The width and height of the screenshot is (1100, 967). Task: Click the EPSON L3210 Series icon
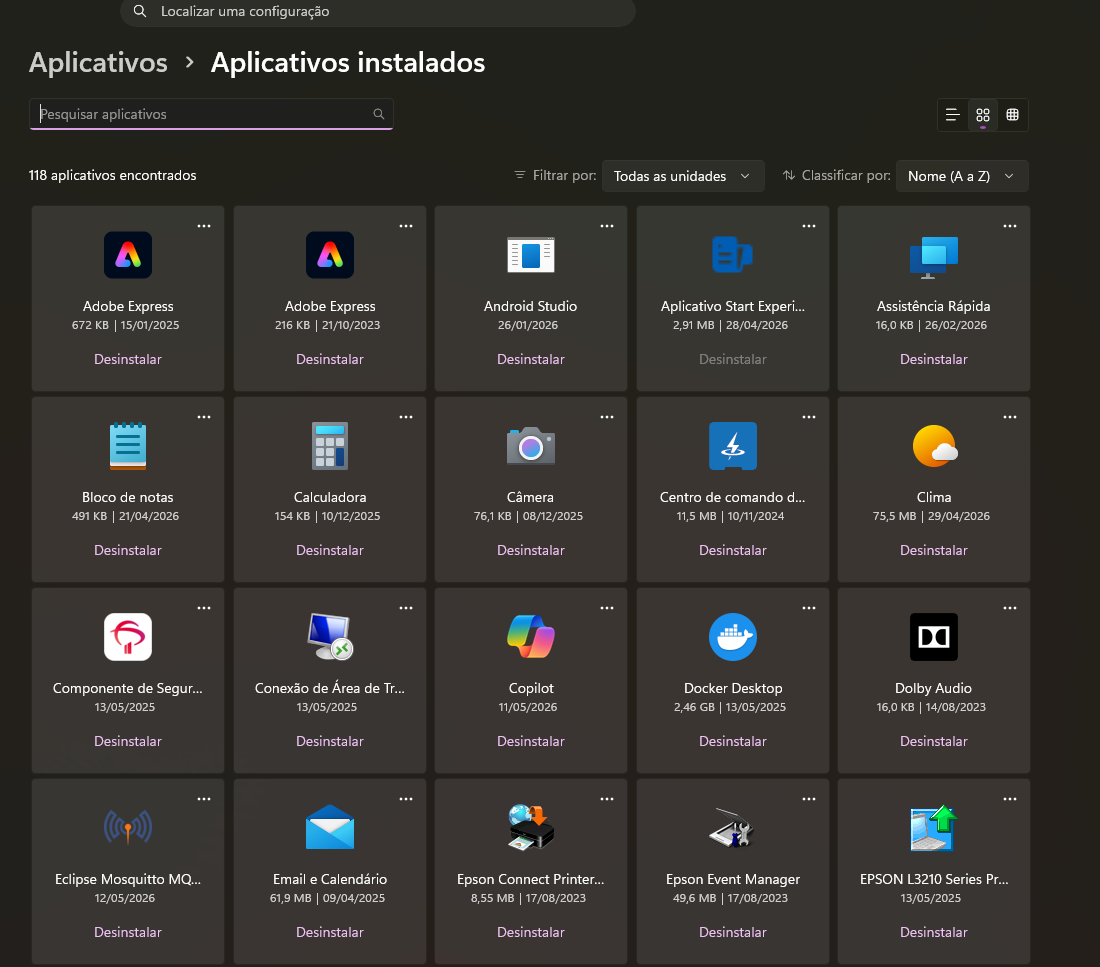click(934, 827)
